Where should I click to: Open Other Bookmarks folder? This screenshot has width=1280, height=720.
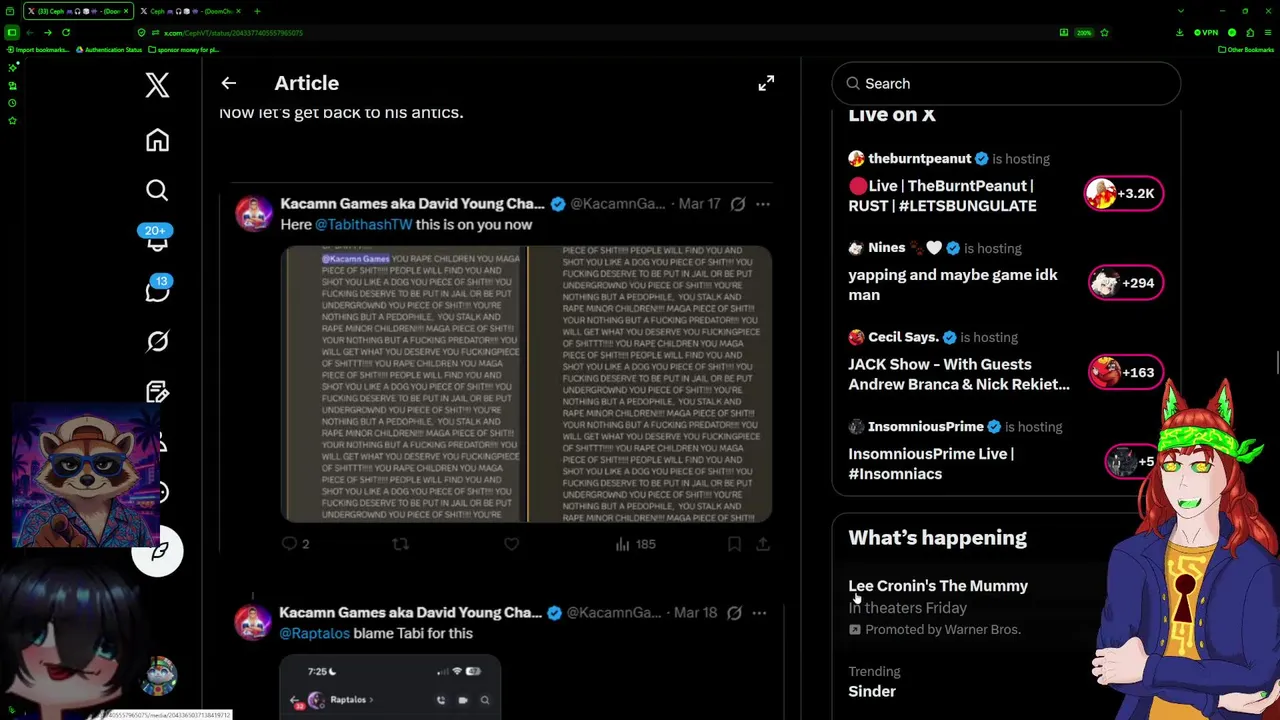(1246, 49)
